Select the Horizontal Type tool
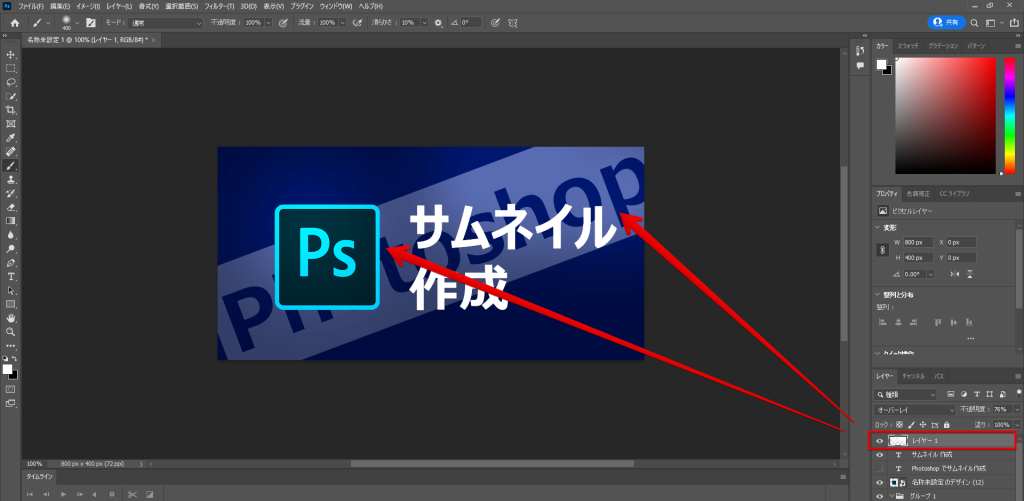Viewport: 1024px width, 501px height. point(10,276)
